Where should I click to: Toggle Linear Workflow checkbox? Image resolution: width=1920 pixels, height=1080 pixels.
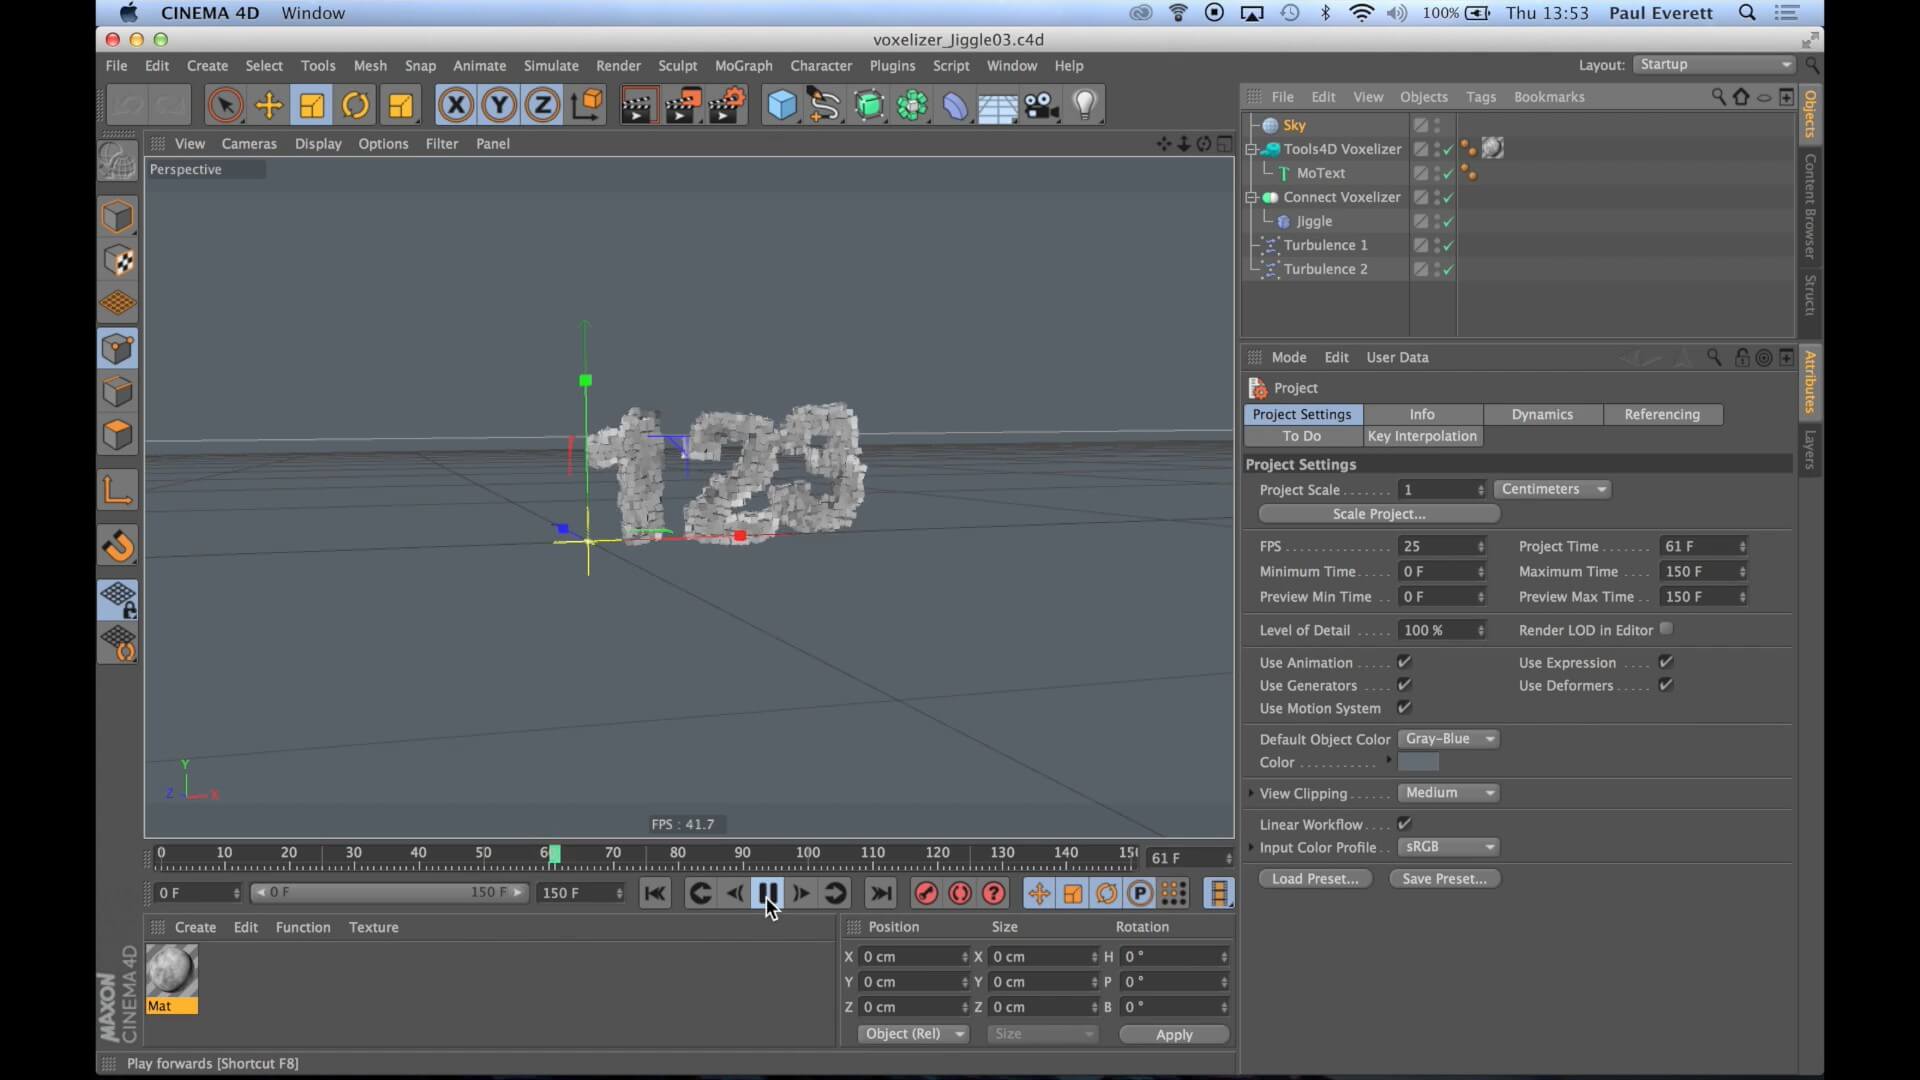(1404, 824)
